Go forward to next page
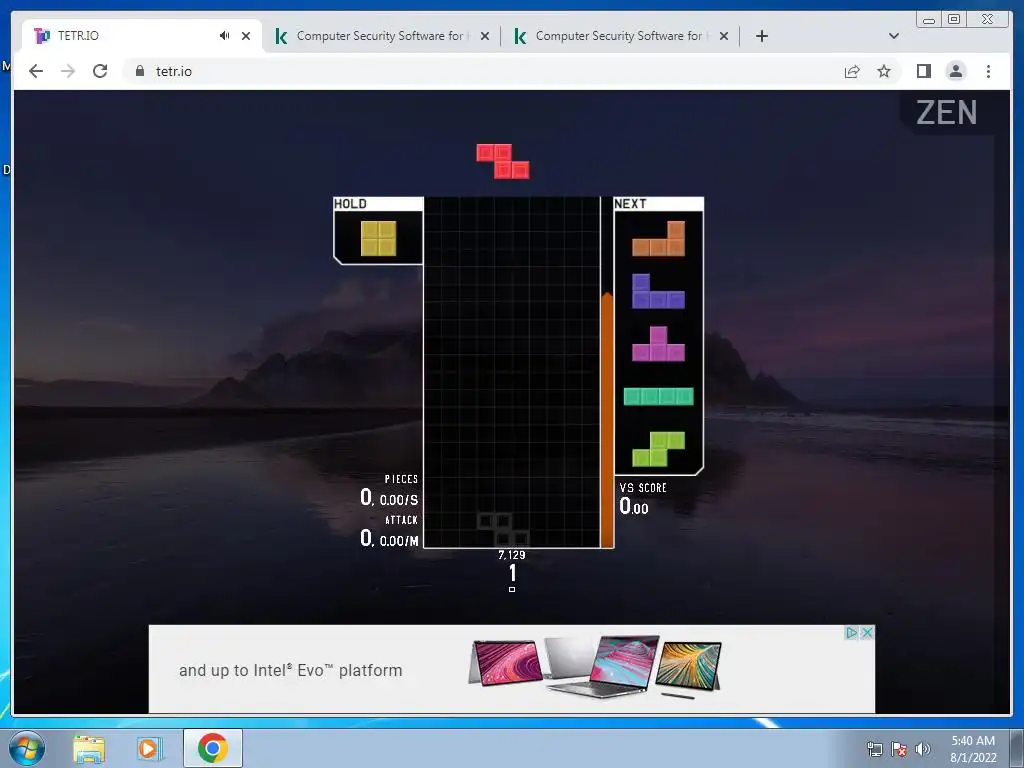This screenshot has height=768, width=1024. [x=68, y=71]
